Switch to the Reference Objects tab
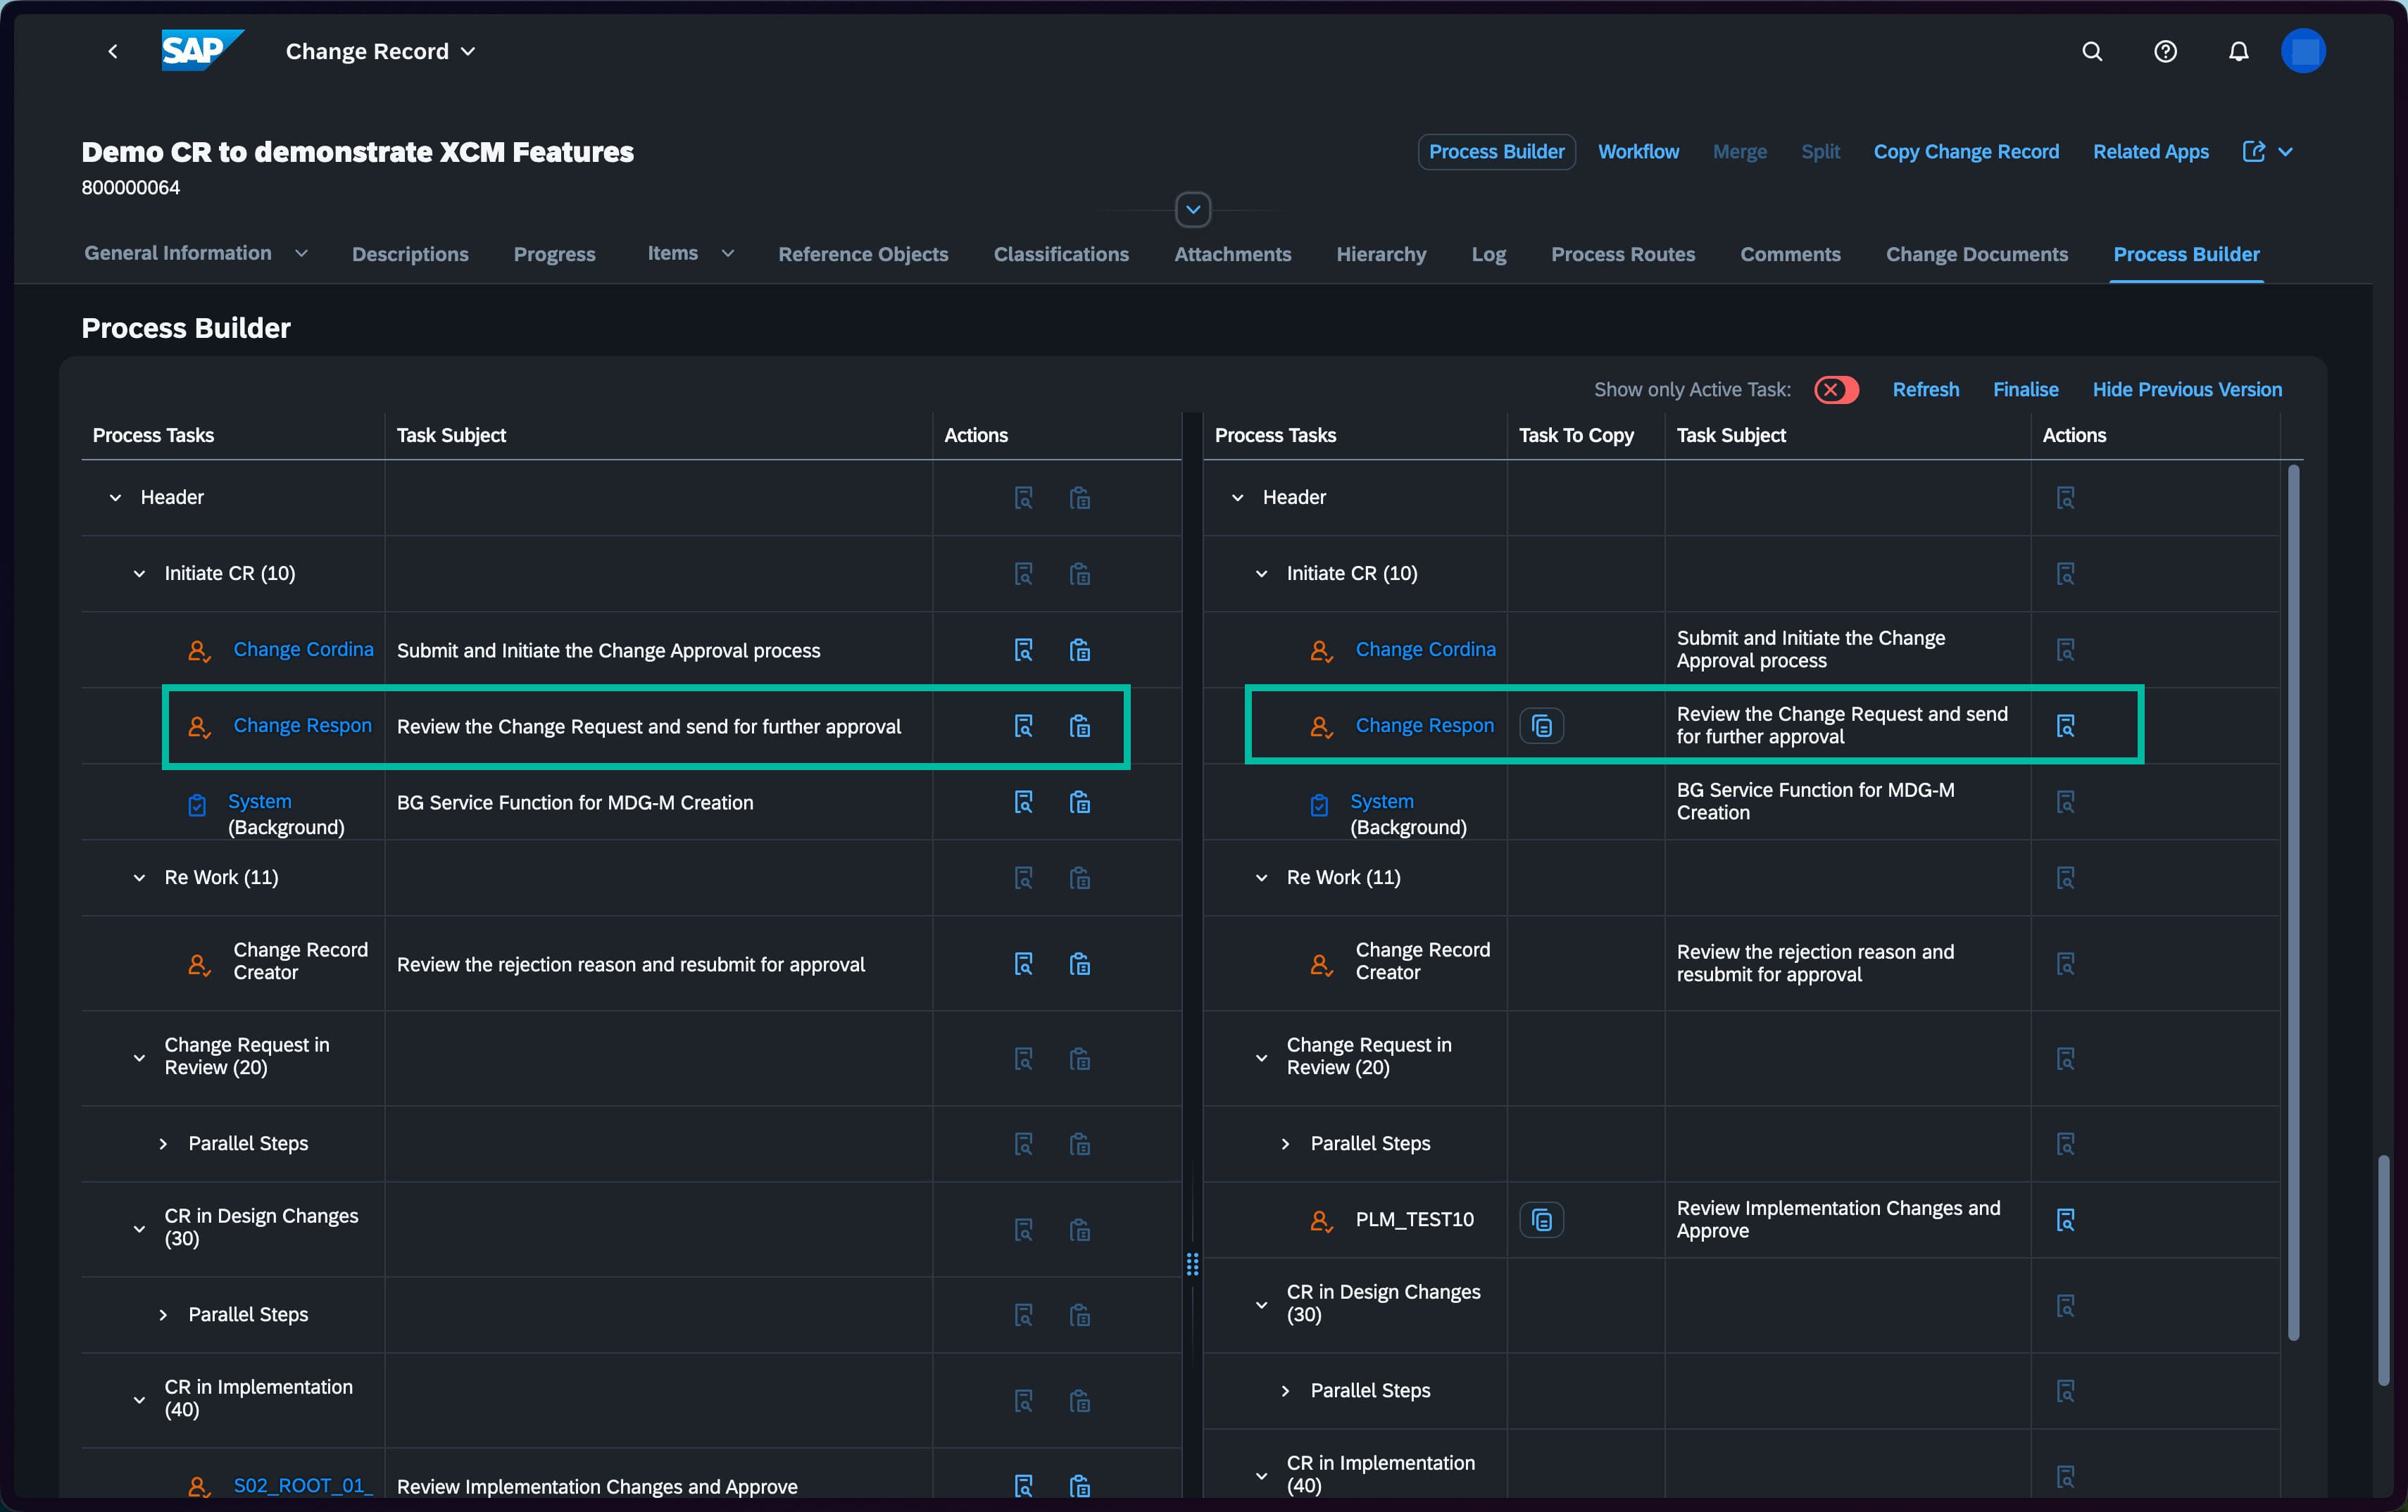The image size is (2408, 1512). click(x=863, y=254)
